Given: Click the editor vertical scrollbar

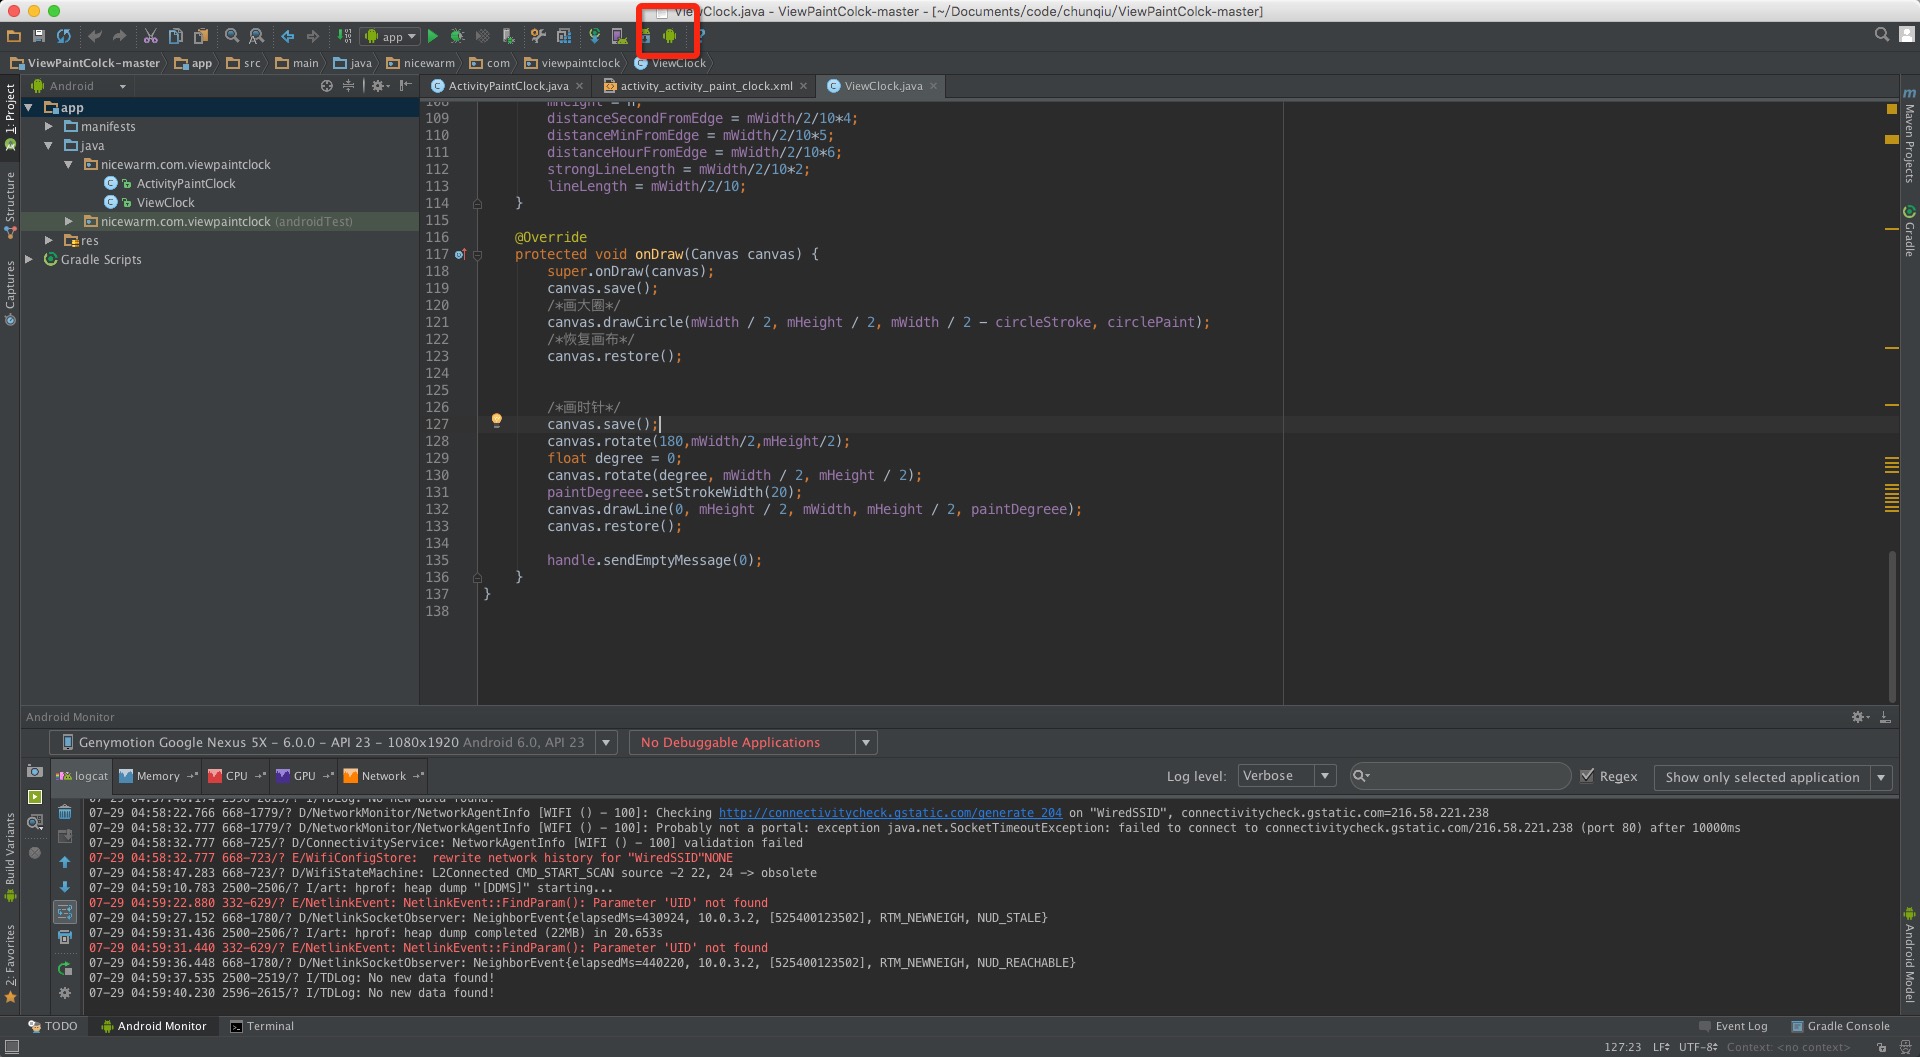Looking at the screenshot, I should 1892,625.
